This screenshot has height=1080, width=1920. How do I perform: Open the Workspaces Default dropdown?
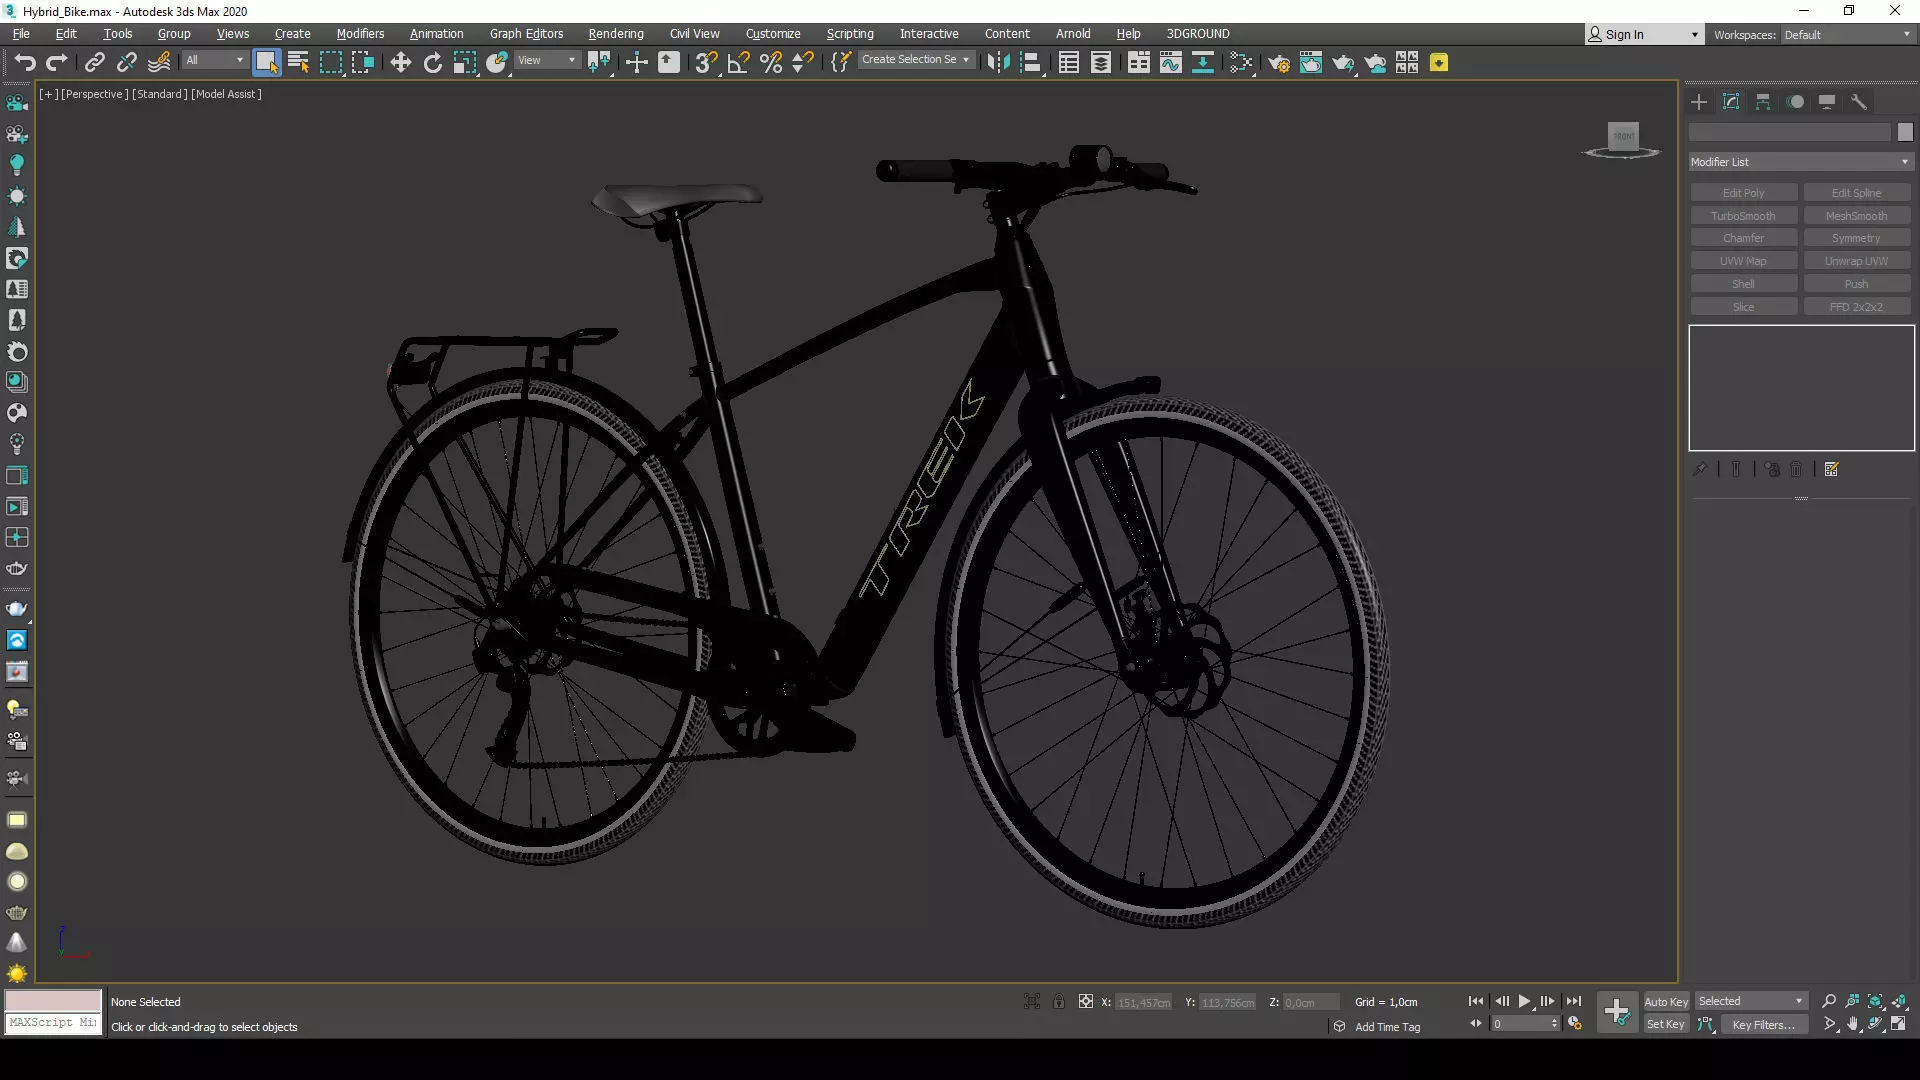(x=1846, y=35)
